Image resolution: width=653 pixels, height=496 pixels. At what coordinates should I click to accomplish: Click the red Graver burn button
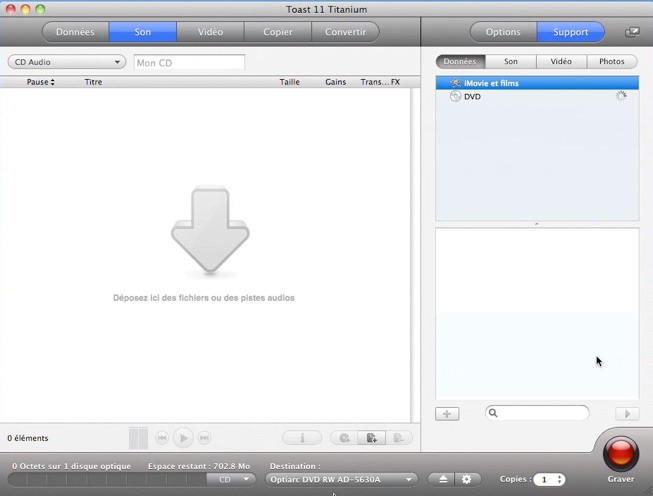pyautogui.click(x=621, y=453)
